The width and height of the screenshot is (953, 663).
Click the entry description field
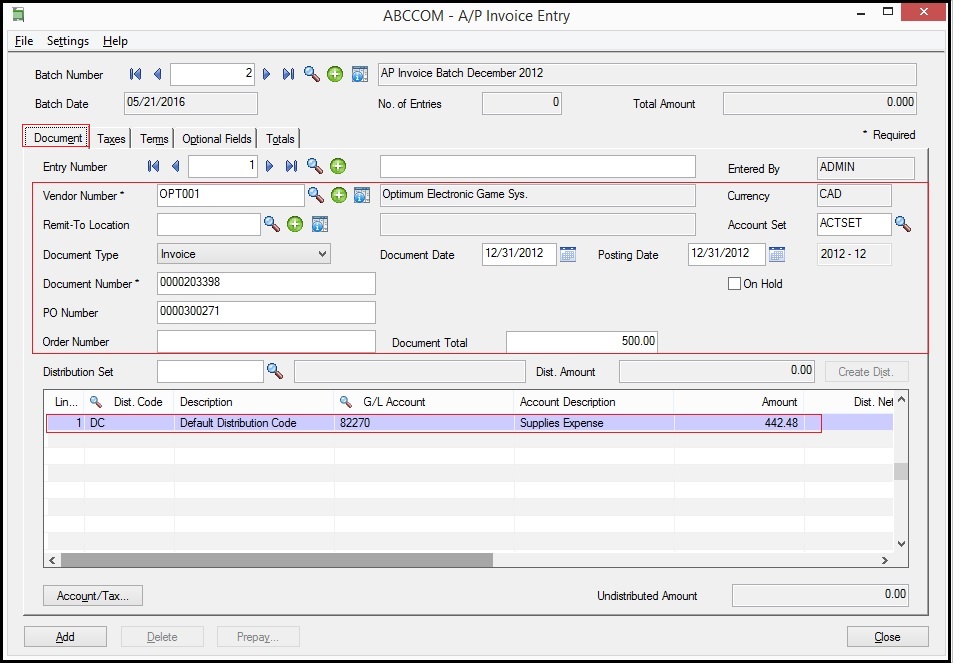point(537,167)
